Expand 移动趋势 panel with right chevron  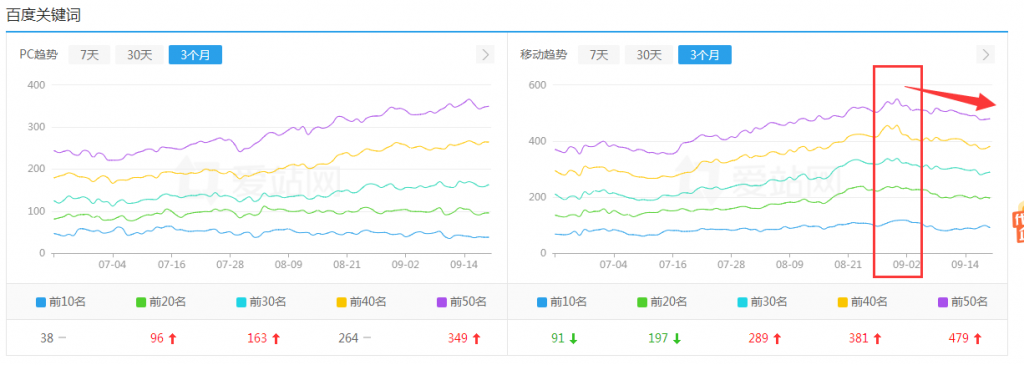click(x=986, y=55)
